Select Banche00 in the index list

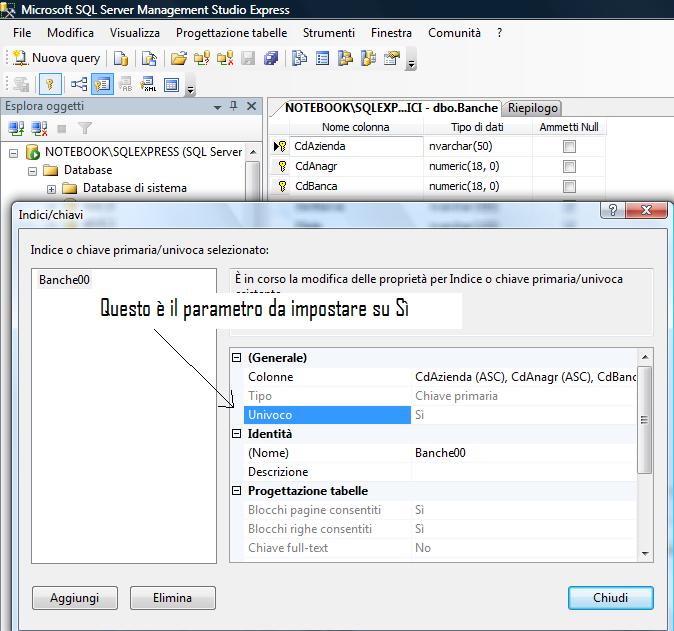click(x=64, y=280)
